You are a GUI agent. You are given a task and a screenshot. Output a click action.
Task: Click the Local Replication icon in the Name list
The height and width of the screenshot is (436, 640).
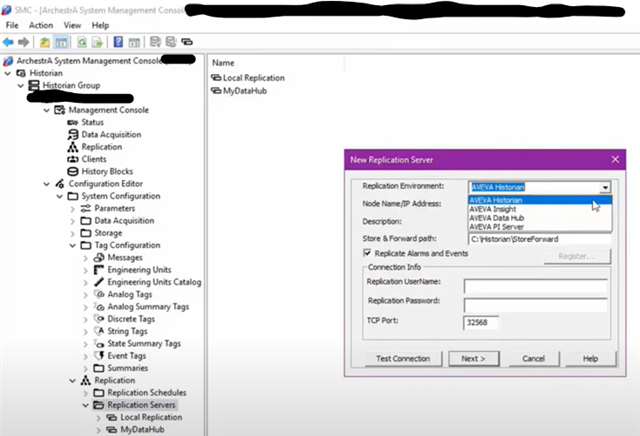coord(216,78)
